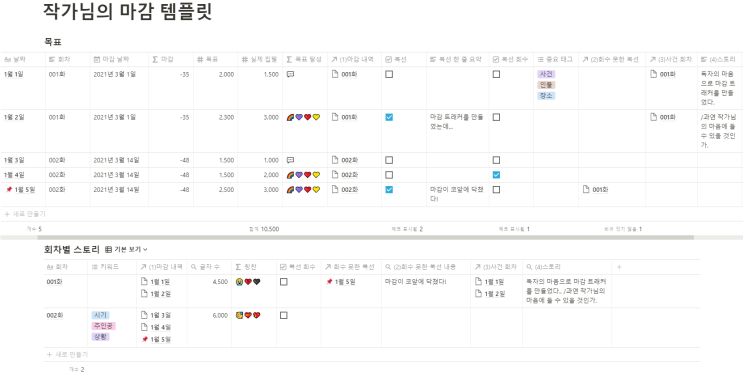Click the 개수 2 footer of the story table
This screenshot has width=743, height=373.
tap(77, 369)
